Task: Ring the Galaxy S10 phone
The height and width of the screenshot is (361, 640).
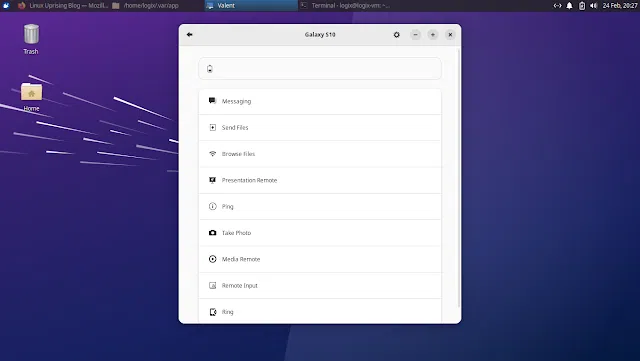Action: coord(320,311)
